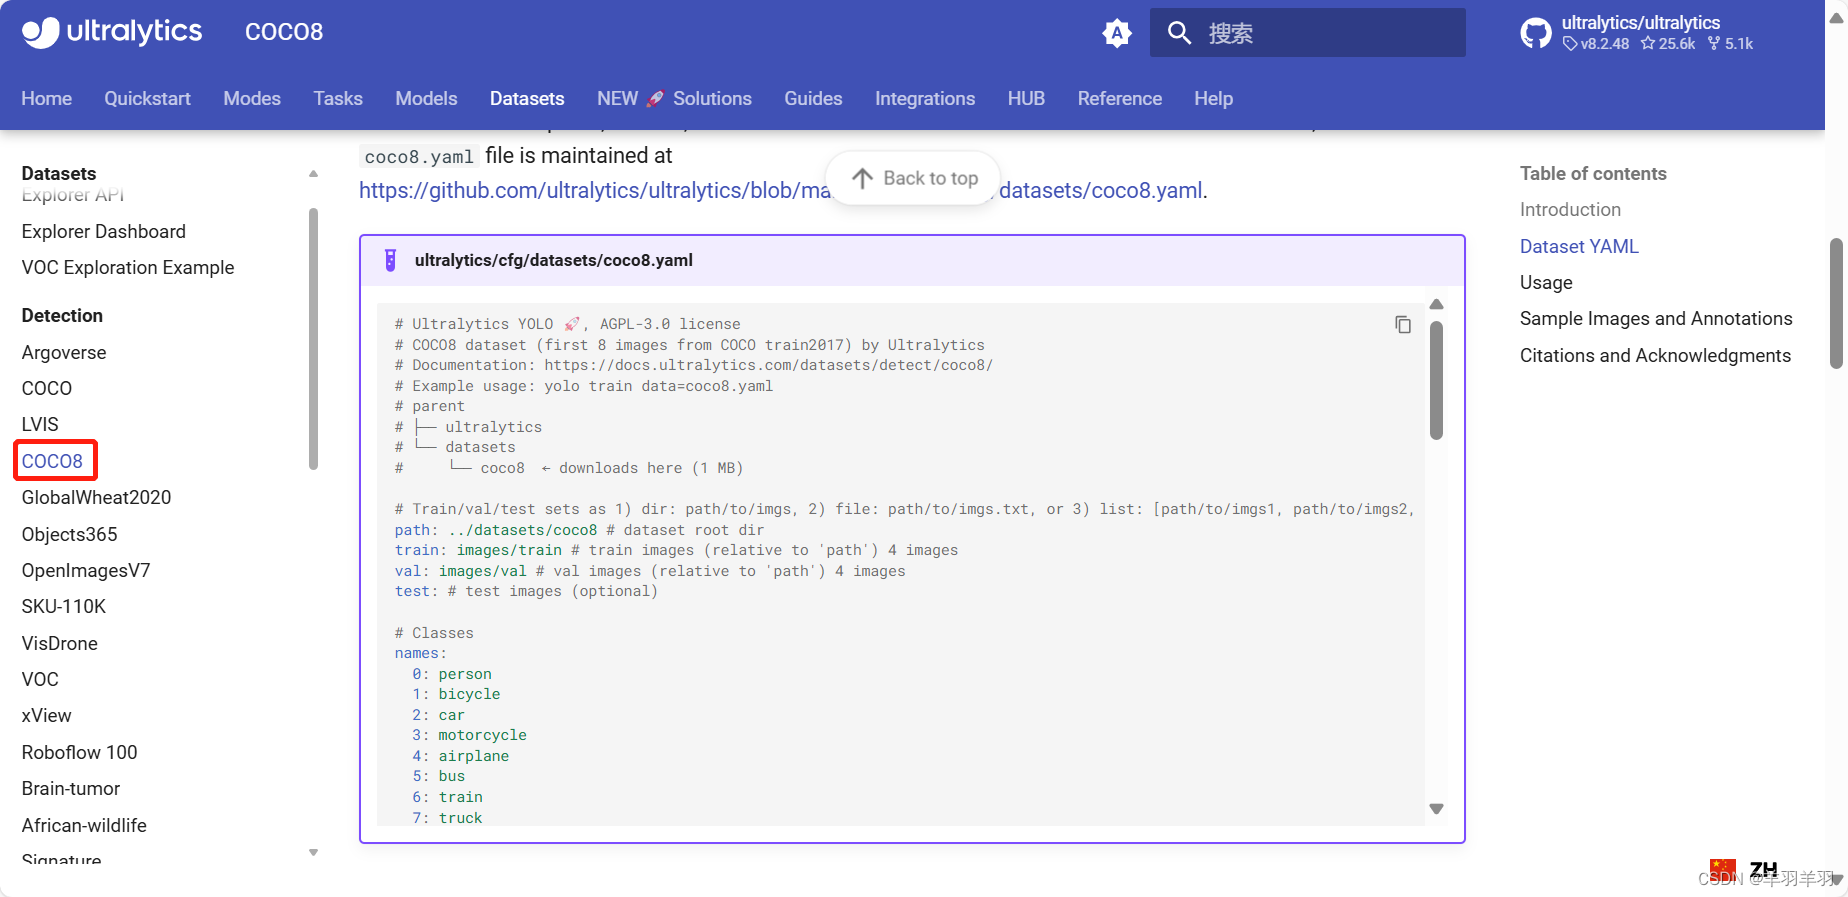This screenshot has width=1848, height=897.
Task: Open the Models tab
Action: 426,99
